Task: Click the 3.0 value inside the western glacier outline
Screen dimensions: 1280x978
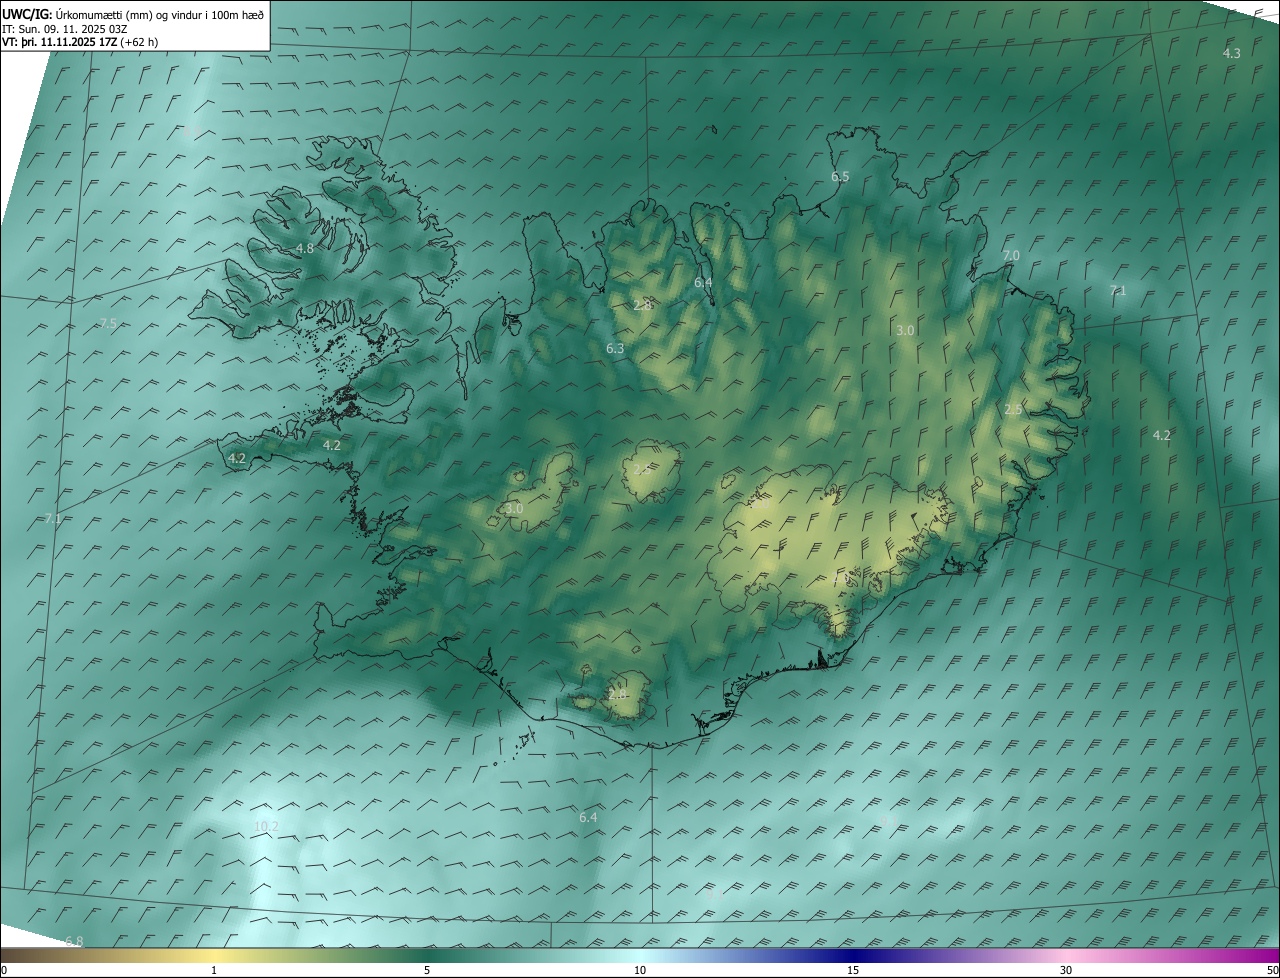Action: pos(514,508)
